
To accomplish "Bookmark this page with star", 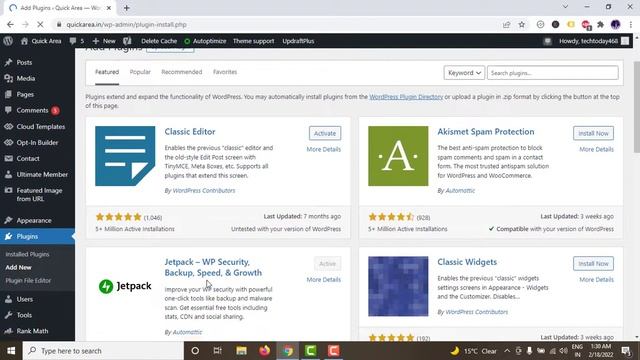I will pos(522,24).
